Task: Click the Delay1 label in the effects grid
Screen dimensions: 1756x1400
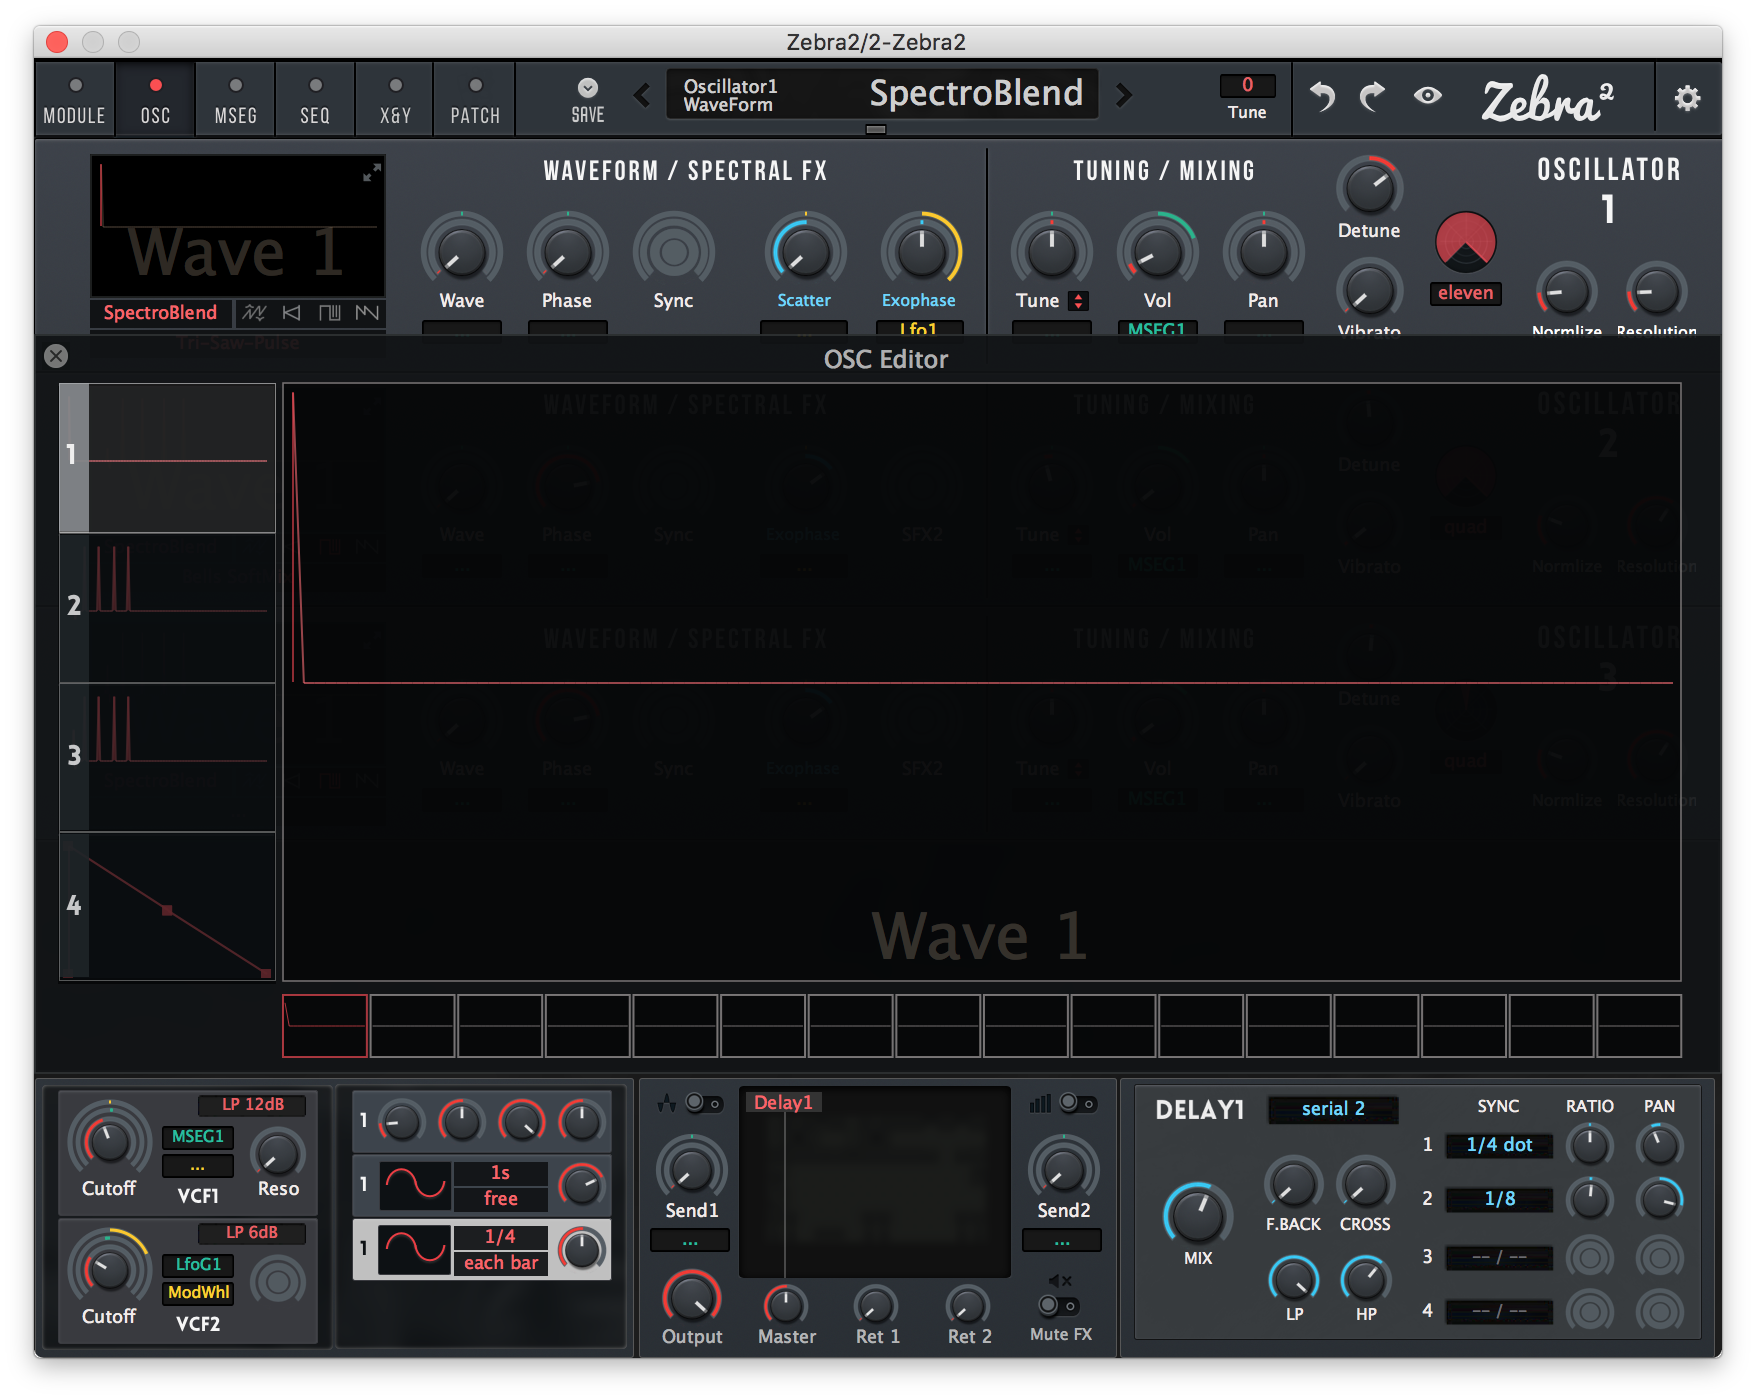Action: (x=783, y=1103)
